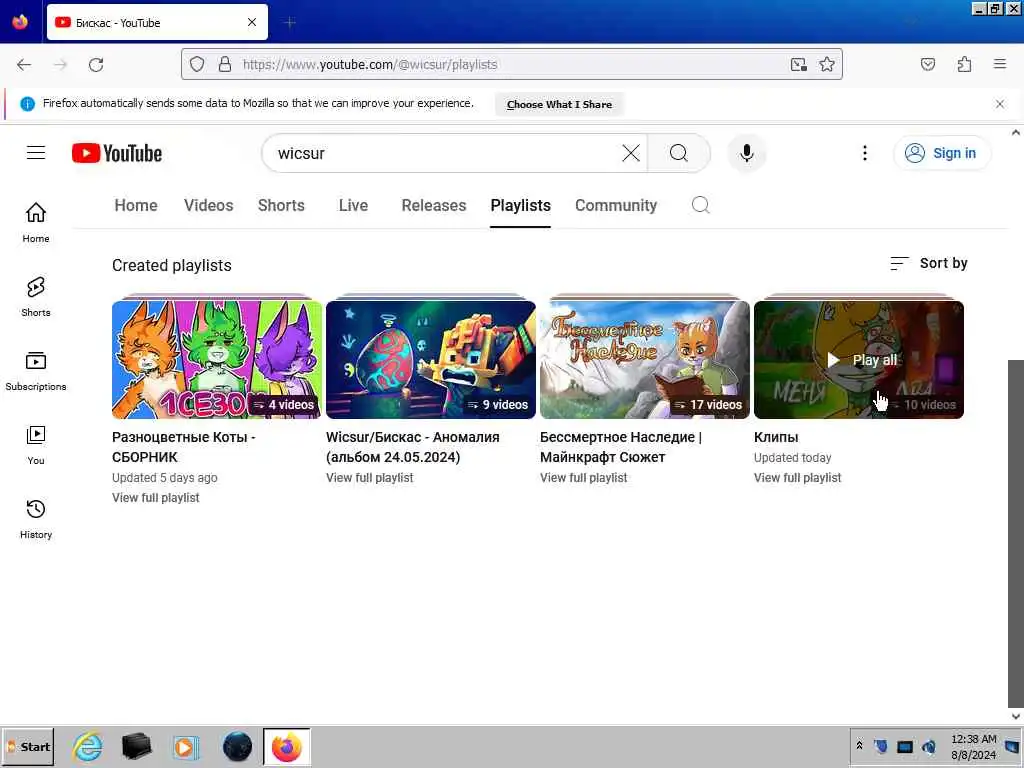The image size is (1024, 768).
Task: Go back with browser back arrow
Action: tap(24, 64)
